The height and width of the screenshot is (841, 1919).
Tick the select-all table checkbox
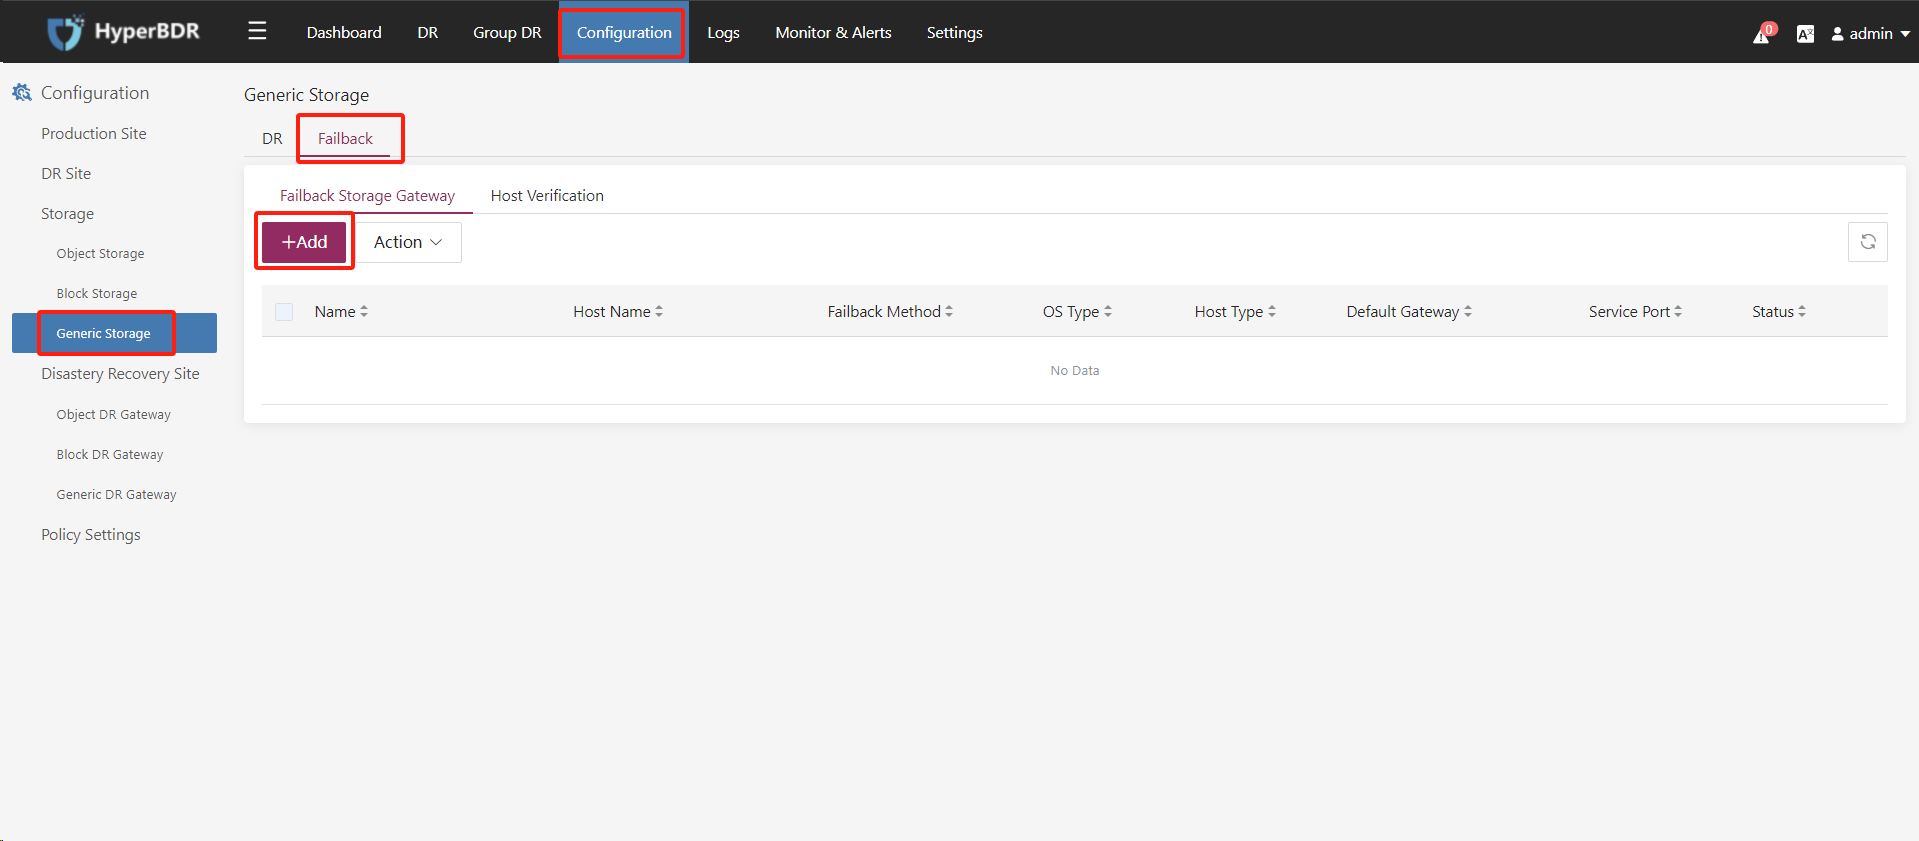[x=284, y=312]
